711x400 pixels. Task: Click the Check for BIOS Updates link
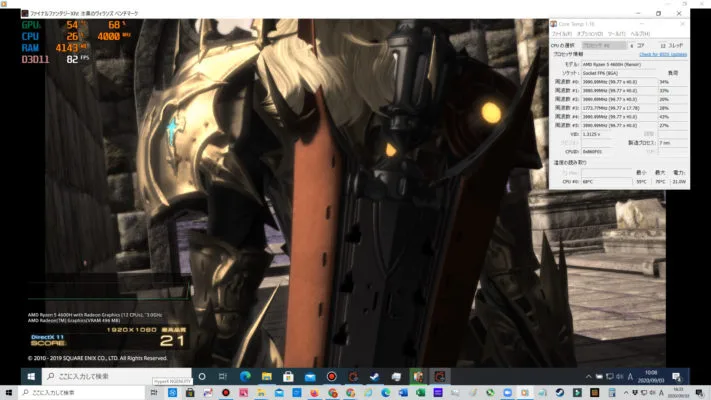[663, 54]
